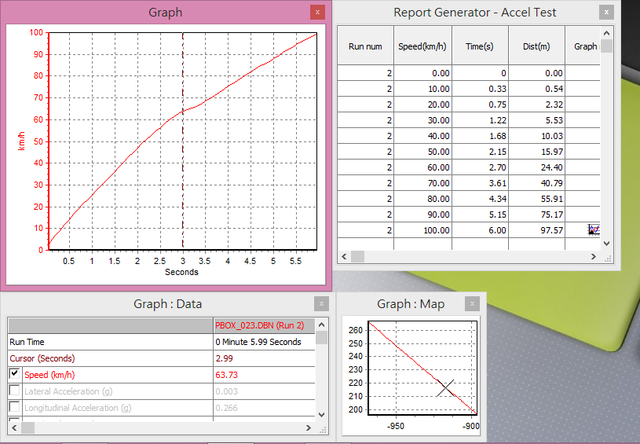640x444 pixels.
Task: Click the PBOX_023.DBN (Run 2) column header
Action: coord(264,325)
